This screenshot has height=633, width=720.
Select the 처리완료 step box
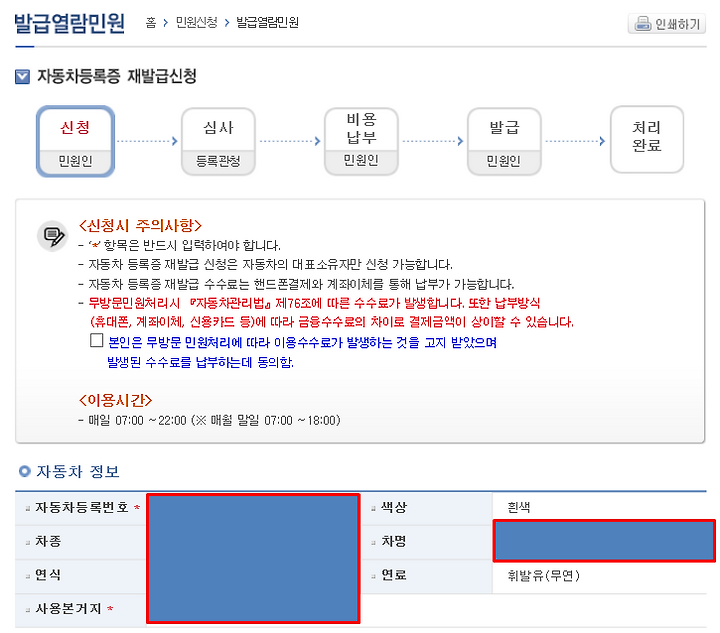(x=647, y=140)
